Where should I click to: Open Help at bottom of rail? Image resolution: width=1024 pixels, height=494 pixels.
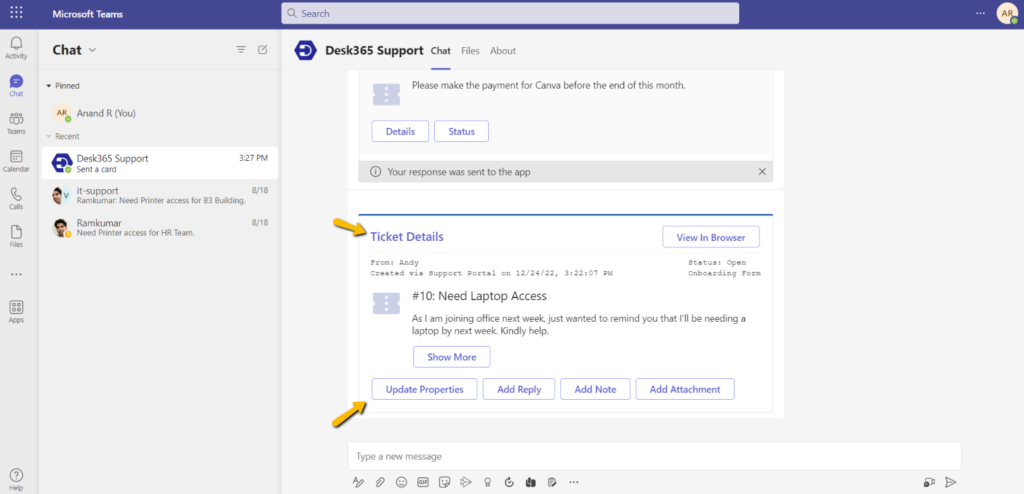coord(16,480)
